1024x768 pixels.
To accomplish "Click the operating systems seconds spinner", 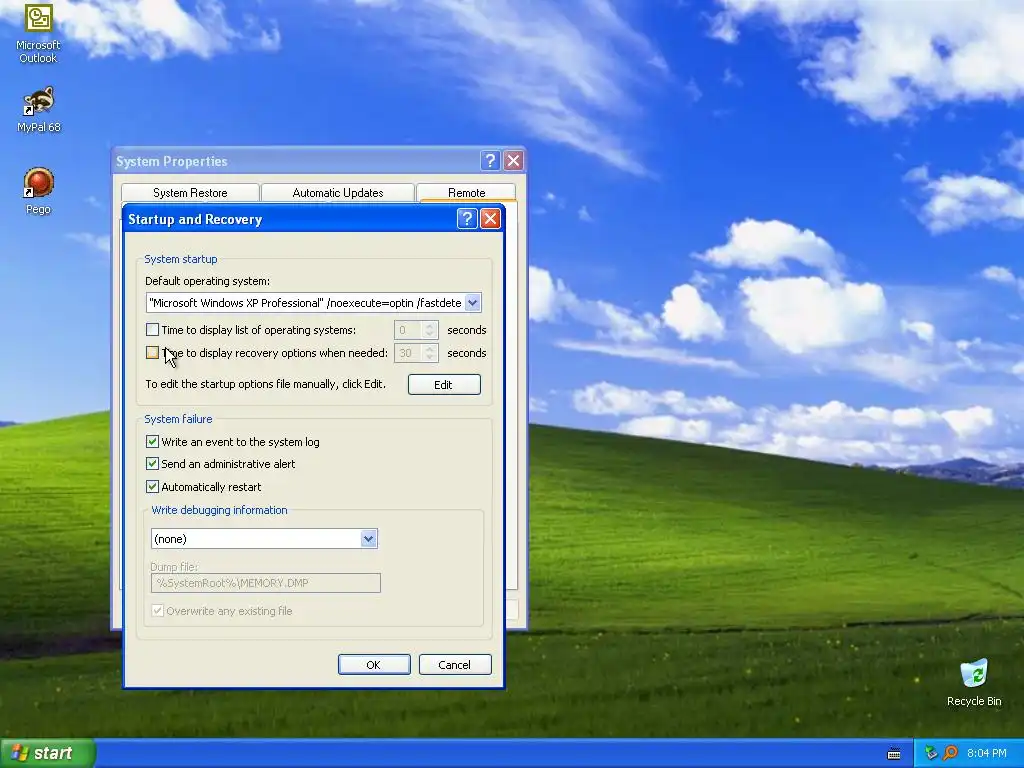I will tap(430, 330).
